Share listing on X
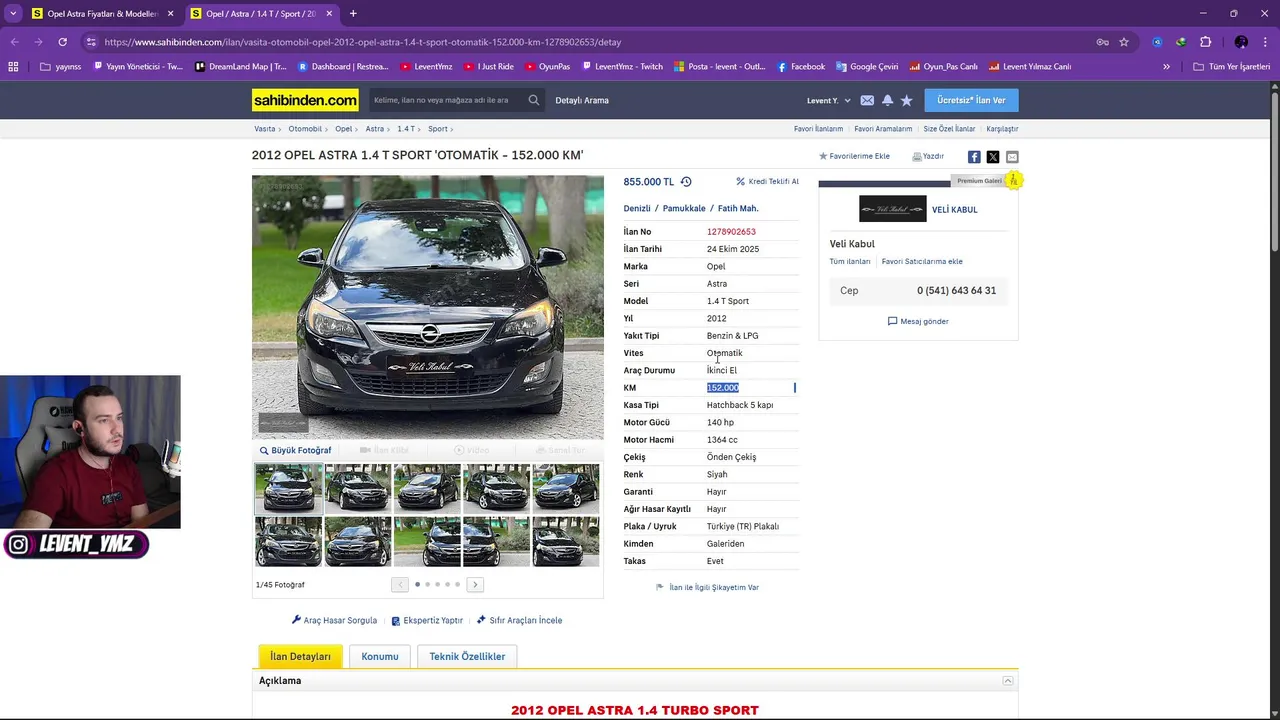The image size is (1280, 720). pyautogui.click(x=993, y=157)
